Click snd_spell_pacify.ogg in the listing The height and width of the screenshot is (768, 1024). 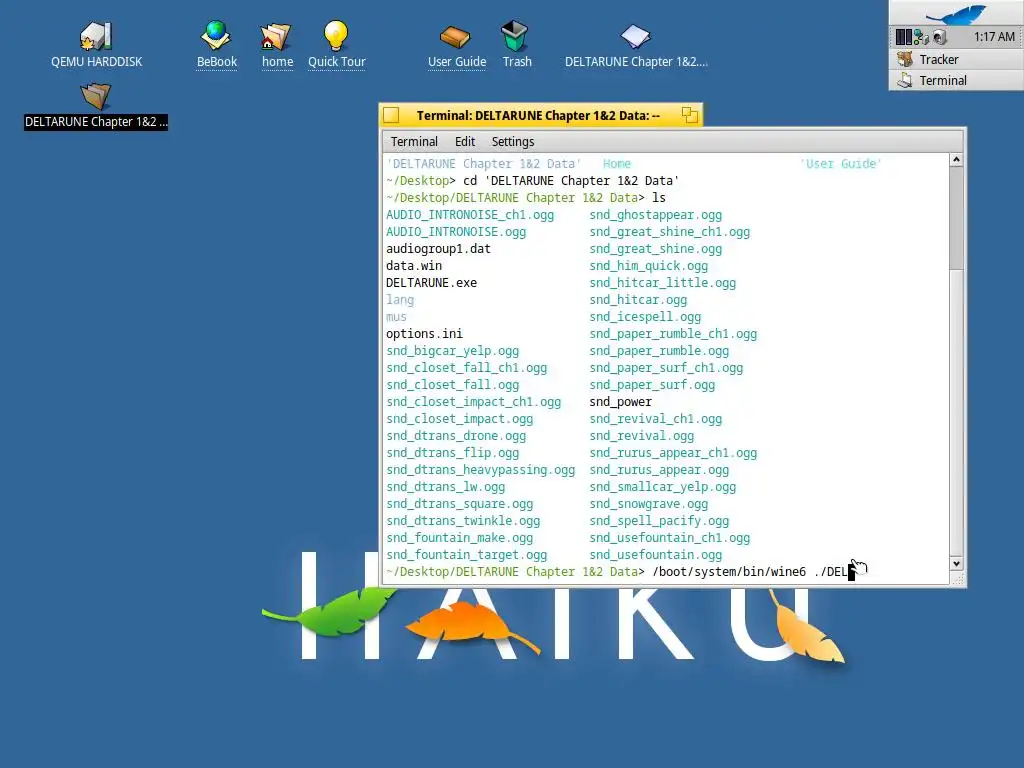(659, 520)
